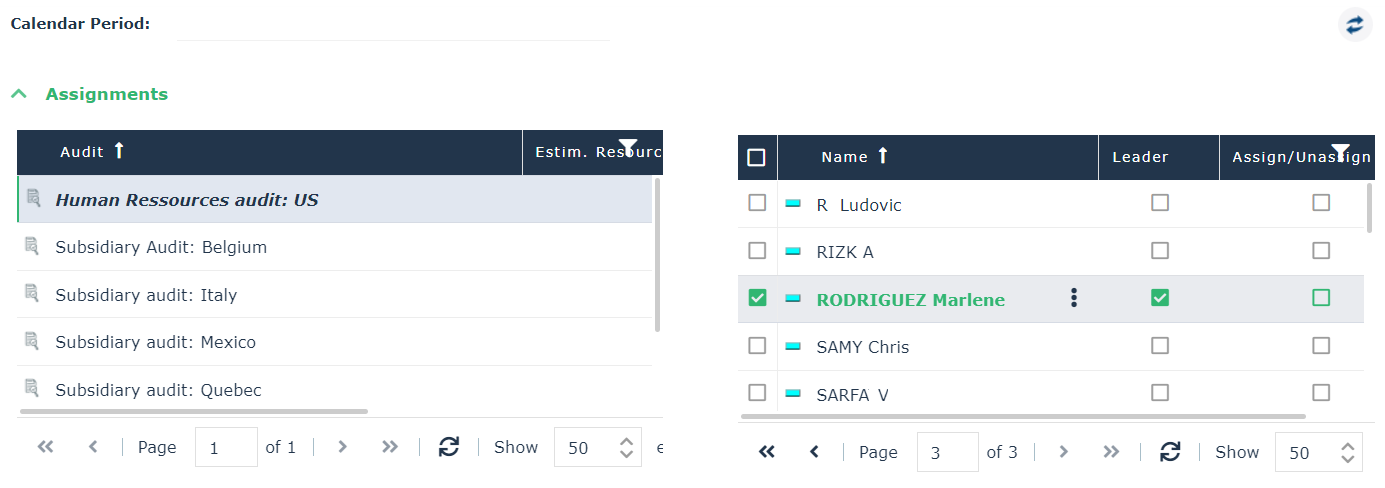
Task: Click audit icon beside Subsidiary audit: Italy
Action: 33,294
